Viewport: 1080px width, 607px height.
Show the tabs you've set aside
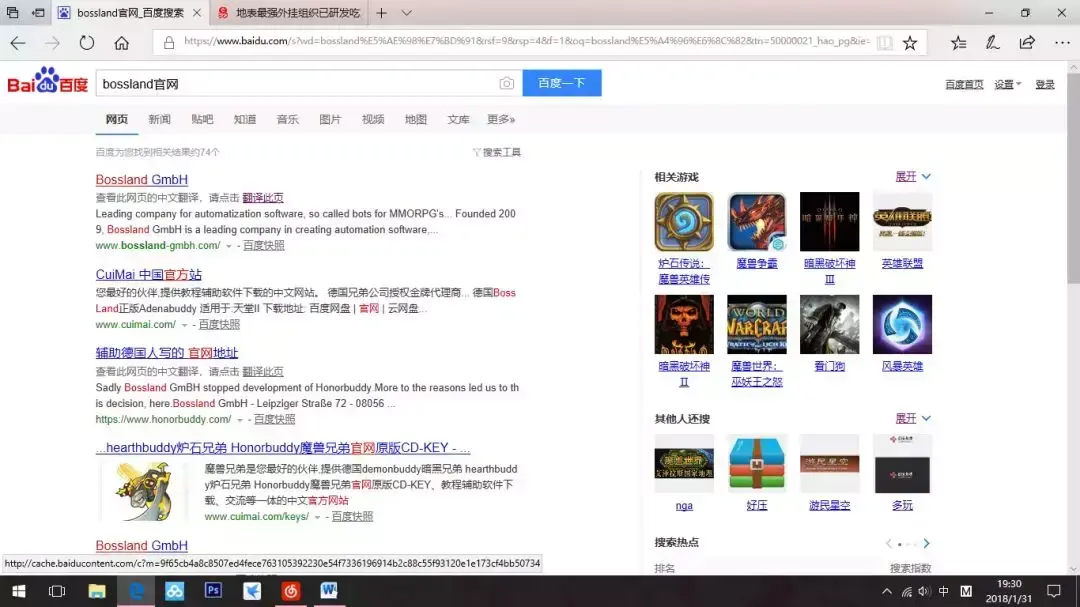pyautogui.click(x=12, y=13)
